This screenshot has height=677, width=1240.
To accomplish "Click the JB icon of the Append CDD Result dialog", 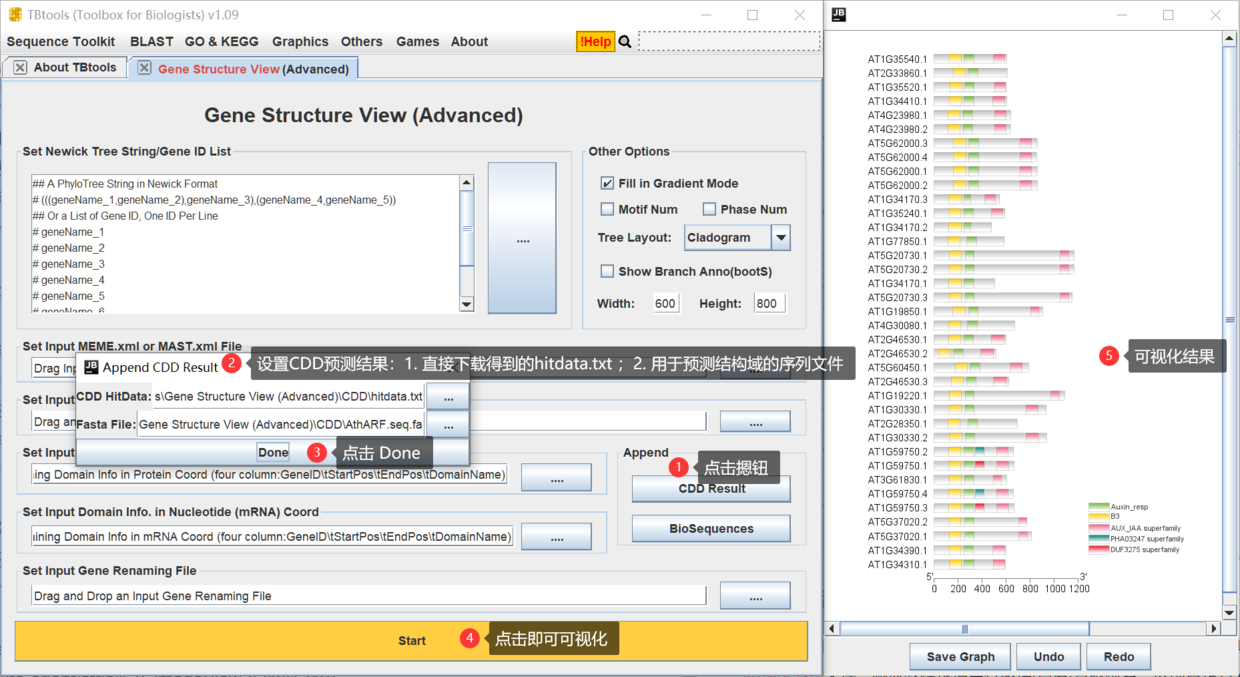I will click(91, 367).
